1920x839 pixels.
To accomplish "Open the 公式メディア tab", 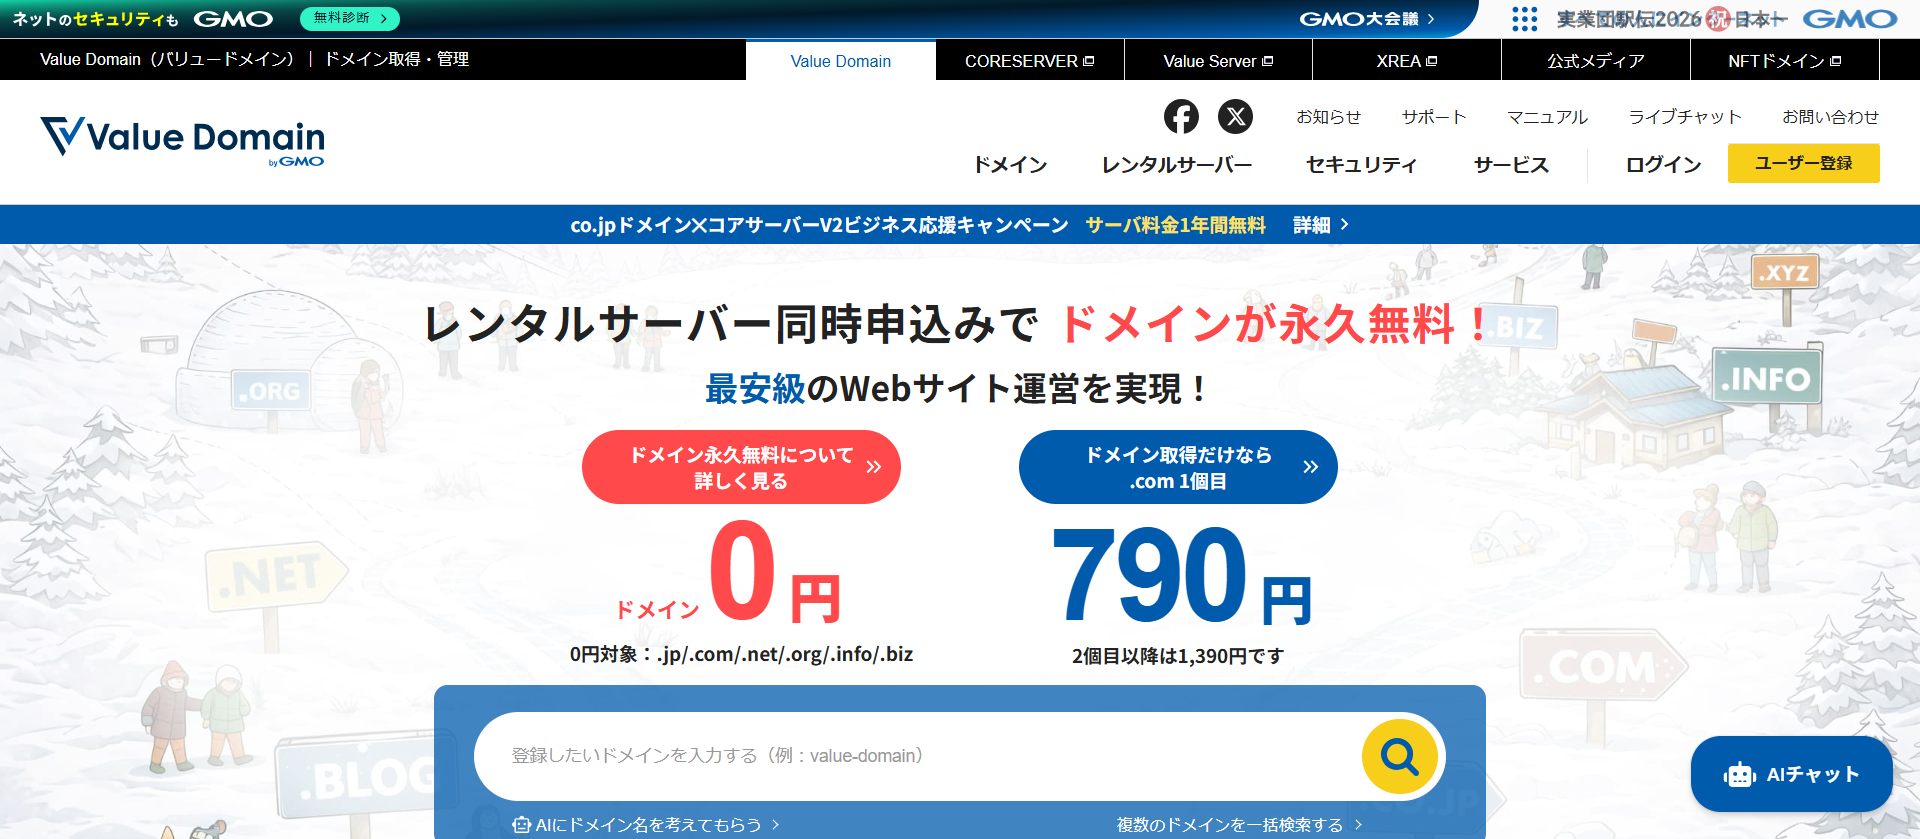I will click(1596, 61).
